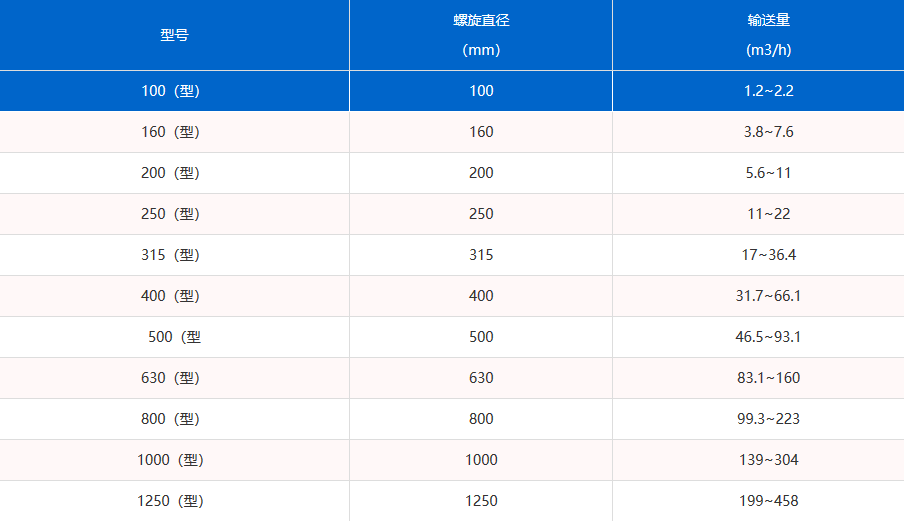Click the 200（型）model cell
Viewport: 904px width, 524px height.
click(171, 173)
